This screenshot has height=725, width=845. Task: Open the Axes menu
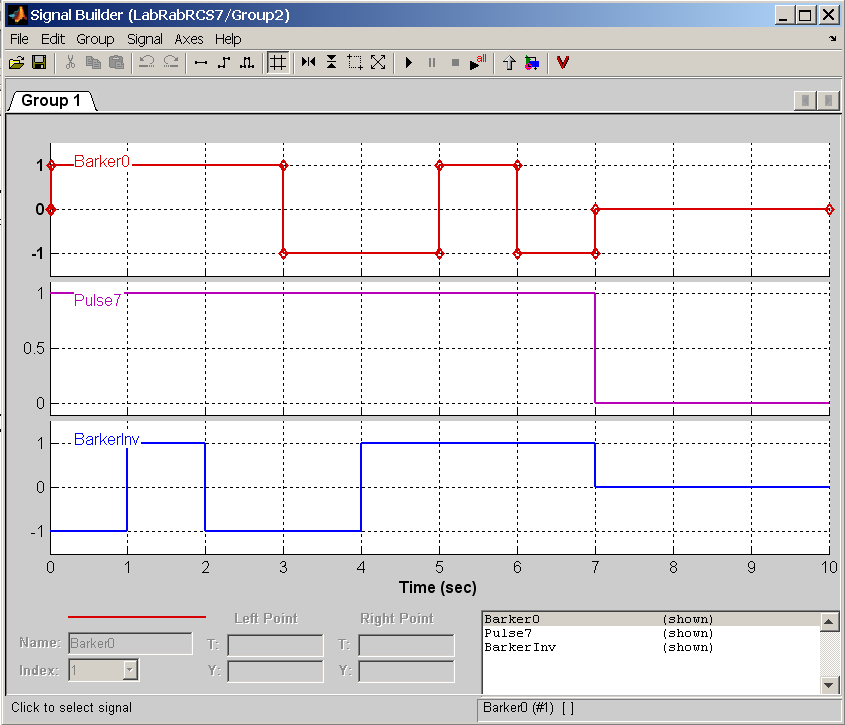(189, 39)
